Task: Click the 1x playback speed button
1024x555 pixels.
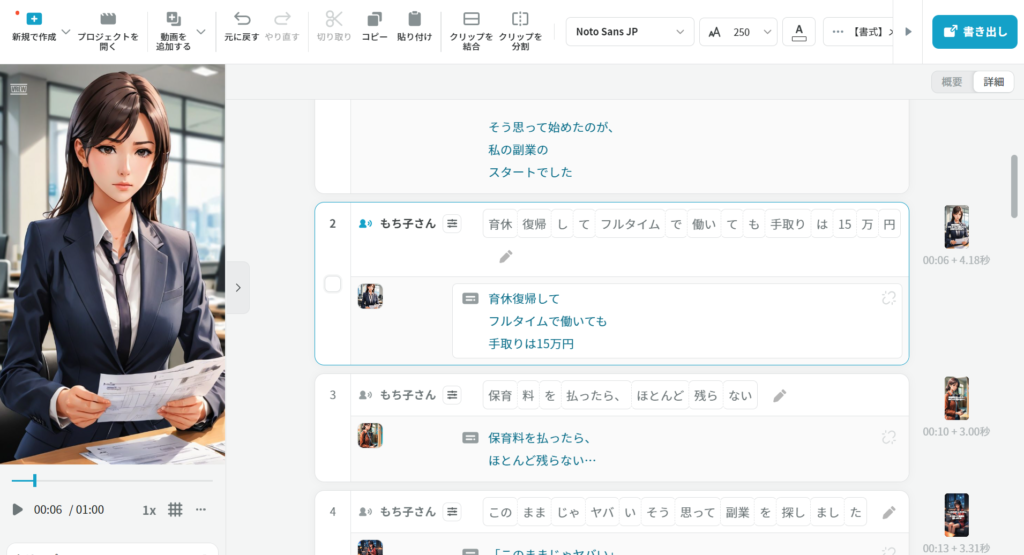Action: [x=149, y=510]
